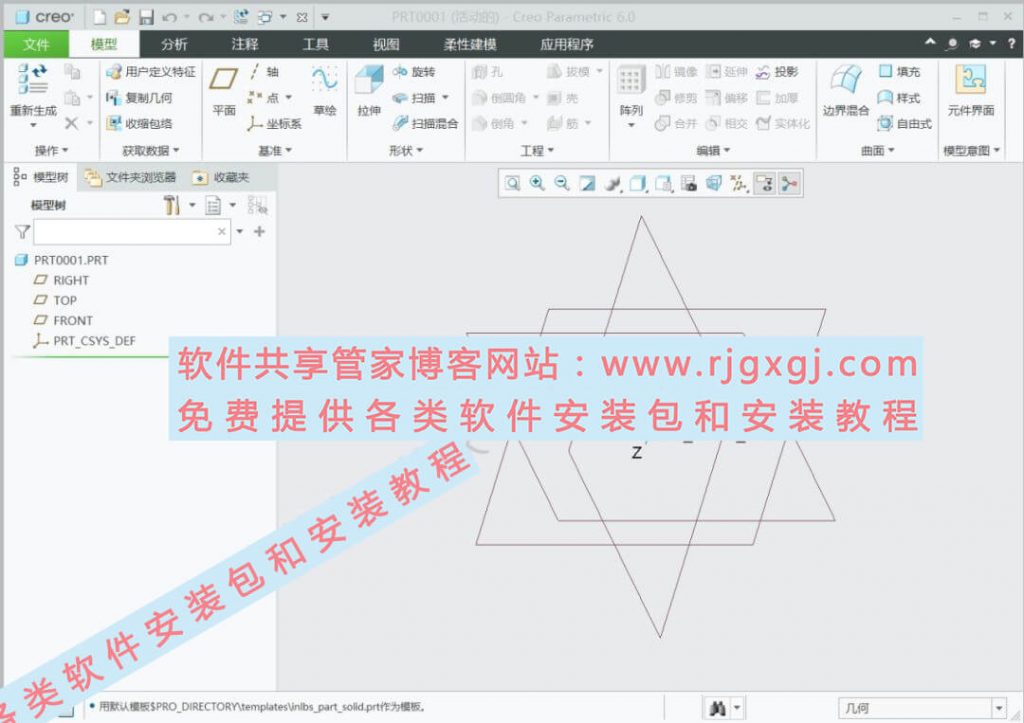Select PRT0001.PRT in model tree
The image size is (1024, 723).
[62, 261]
